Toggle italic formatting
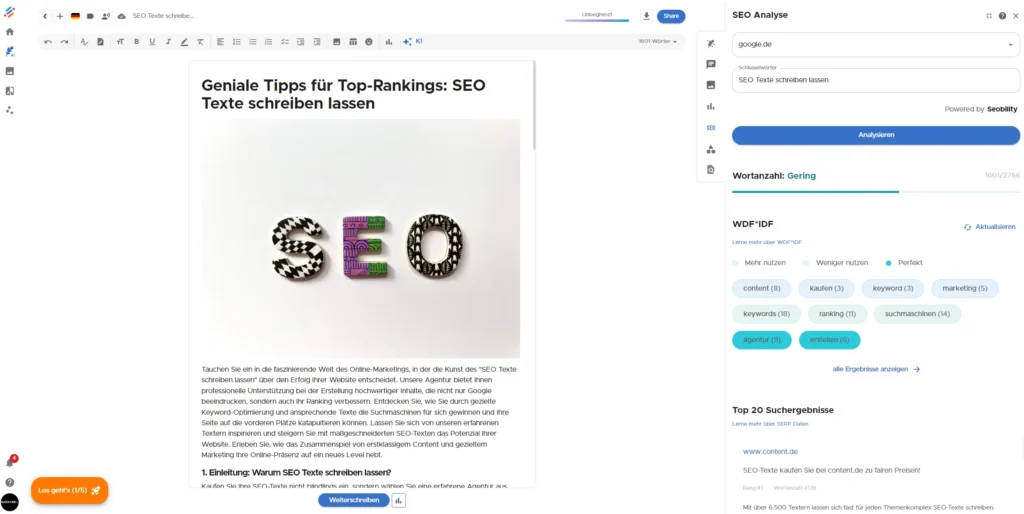This screenshot has height=514, width=1024. coord(168,42)
